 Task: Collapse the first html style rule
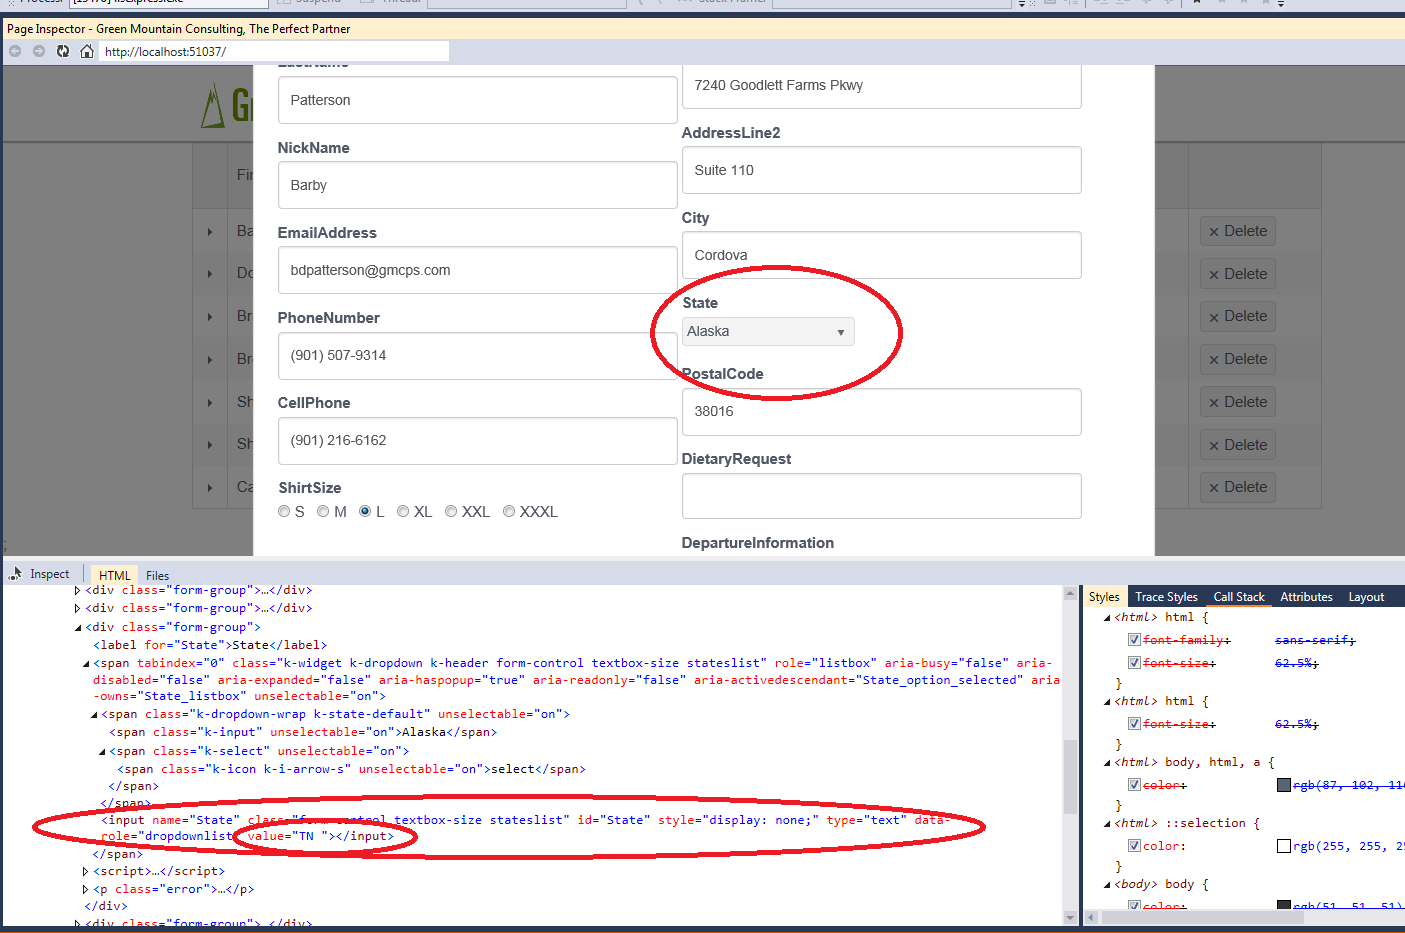pos(1107,618)
